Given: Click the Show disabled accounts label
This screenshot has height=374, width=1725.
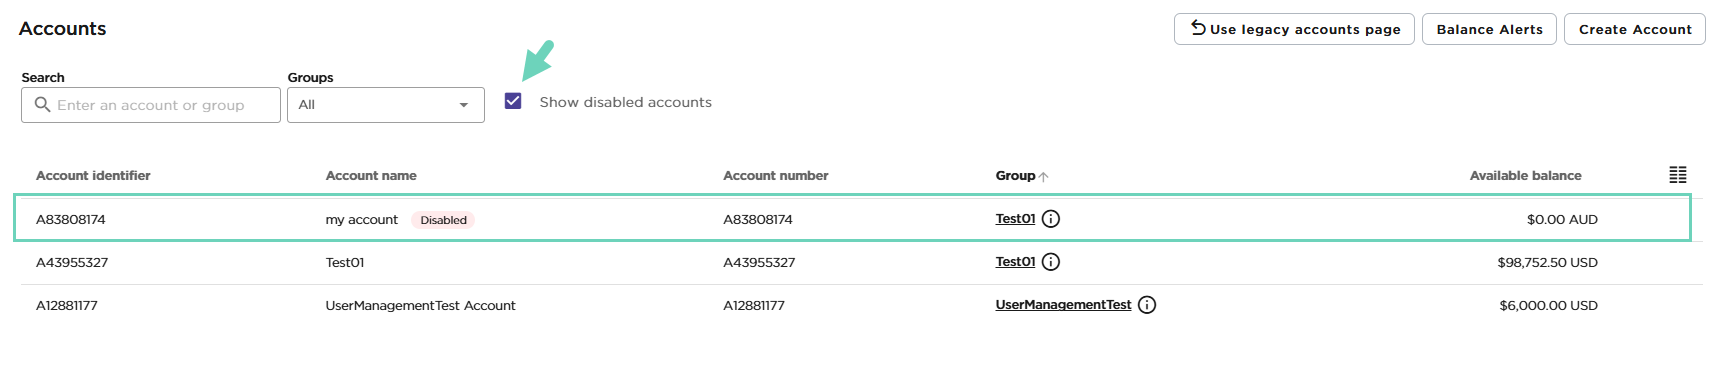Looking at the screenshot, I should pyautogui.click(x=626, y=102).
